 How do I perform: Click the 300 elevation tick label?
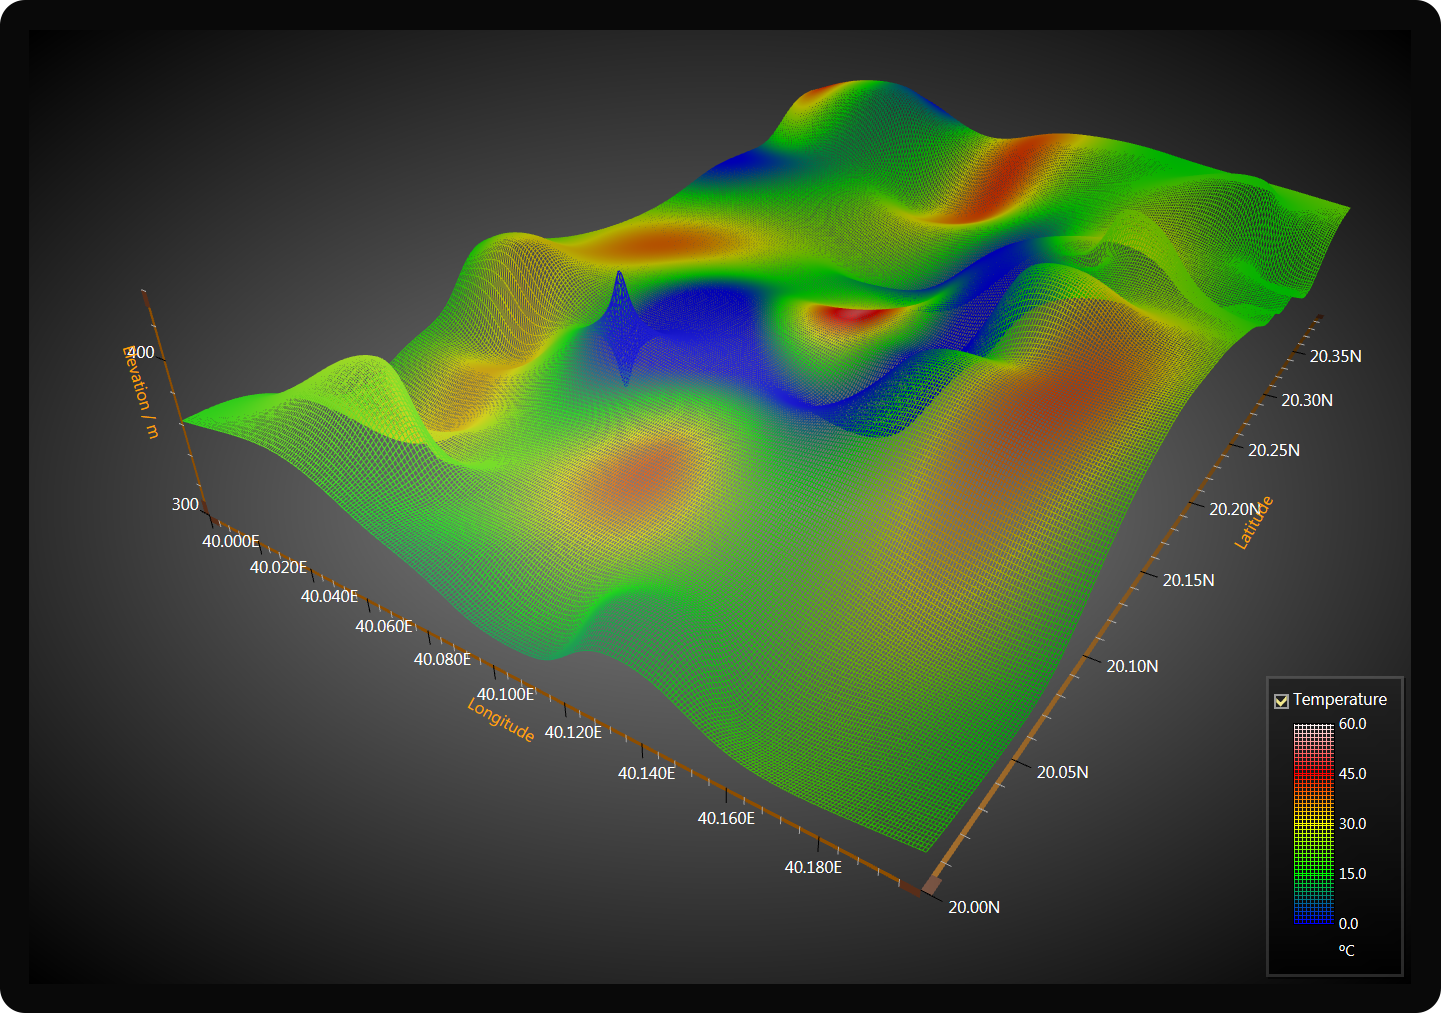point(185,504)
